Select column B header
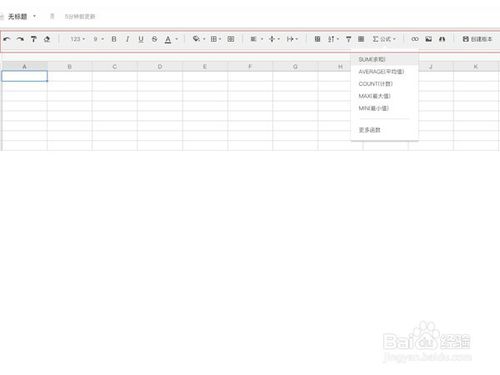Screen dimensions: 500x375 point(70,67)
